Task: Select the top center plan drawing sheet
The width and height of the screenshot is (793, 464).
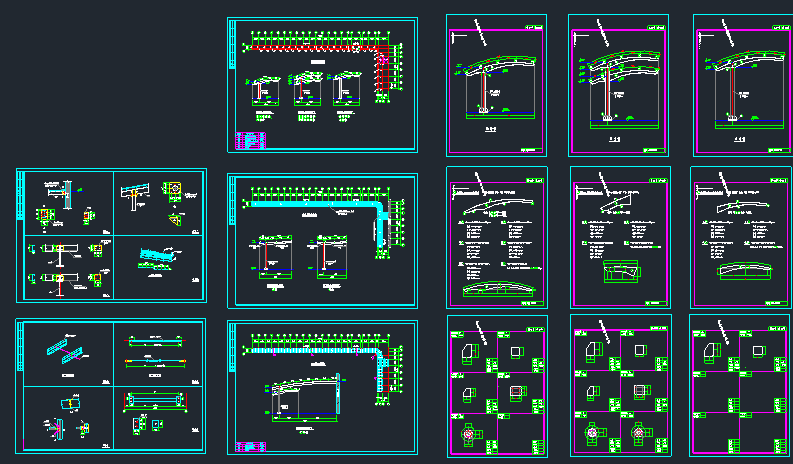Action: click(322, 85)
